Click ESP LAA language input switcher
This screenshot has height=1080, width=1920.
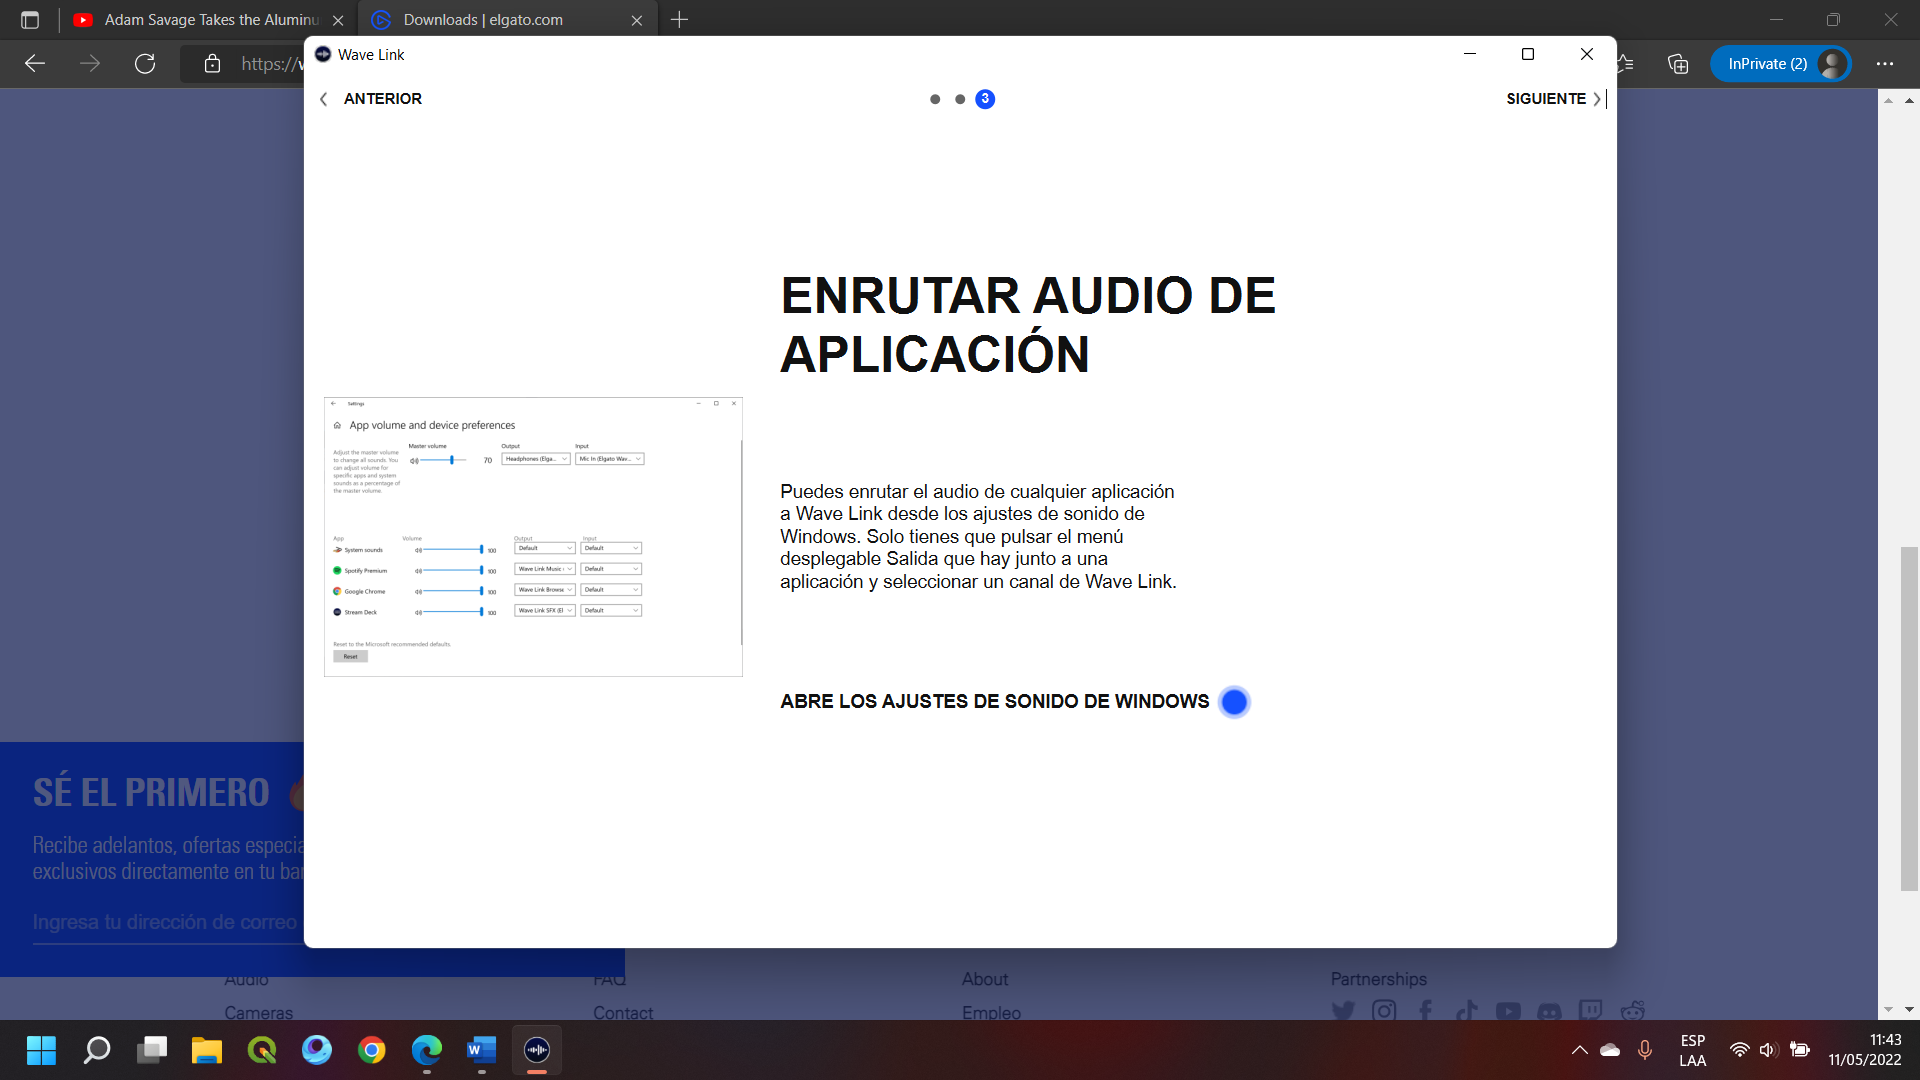tap(1692, 1050)
